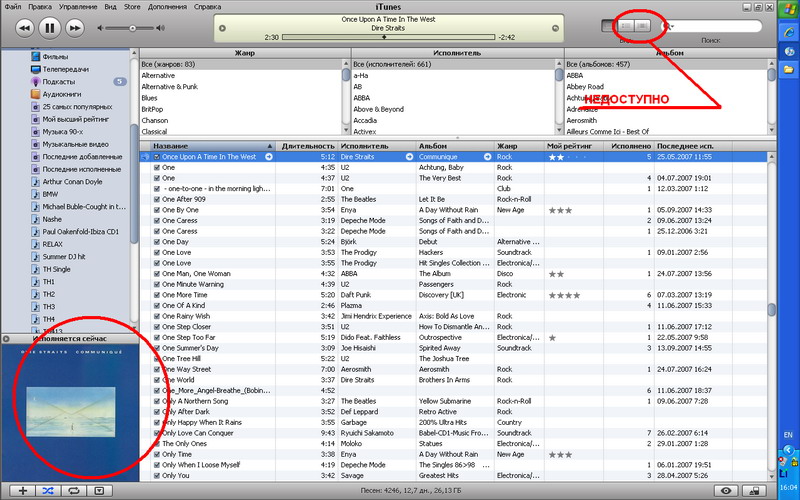
Task: Click right arrow in now playing display
Action: click(555, 28)
